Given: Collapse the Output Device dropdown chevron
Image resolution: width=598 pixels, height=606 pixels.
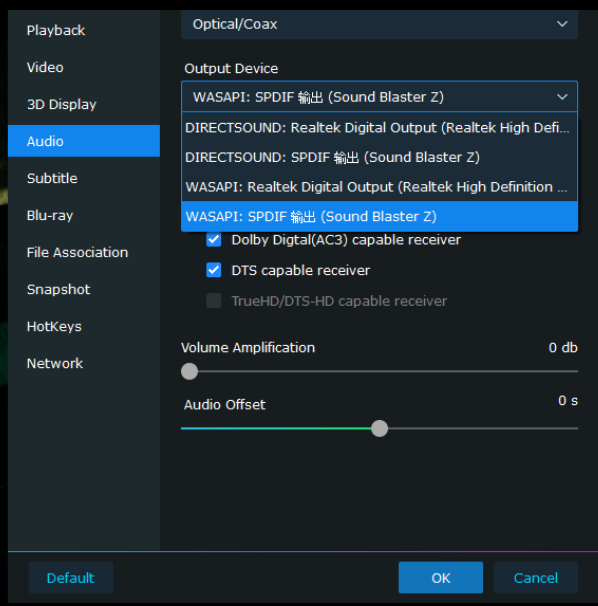Looking at the screenshot, I should click(562, 97).
